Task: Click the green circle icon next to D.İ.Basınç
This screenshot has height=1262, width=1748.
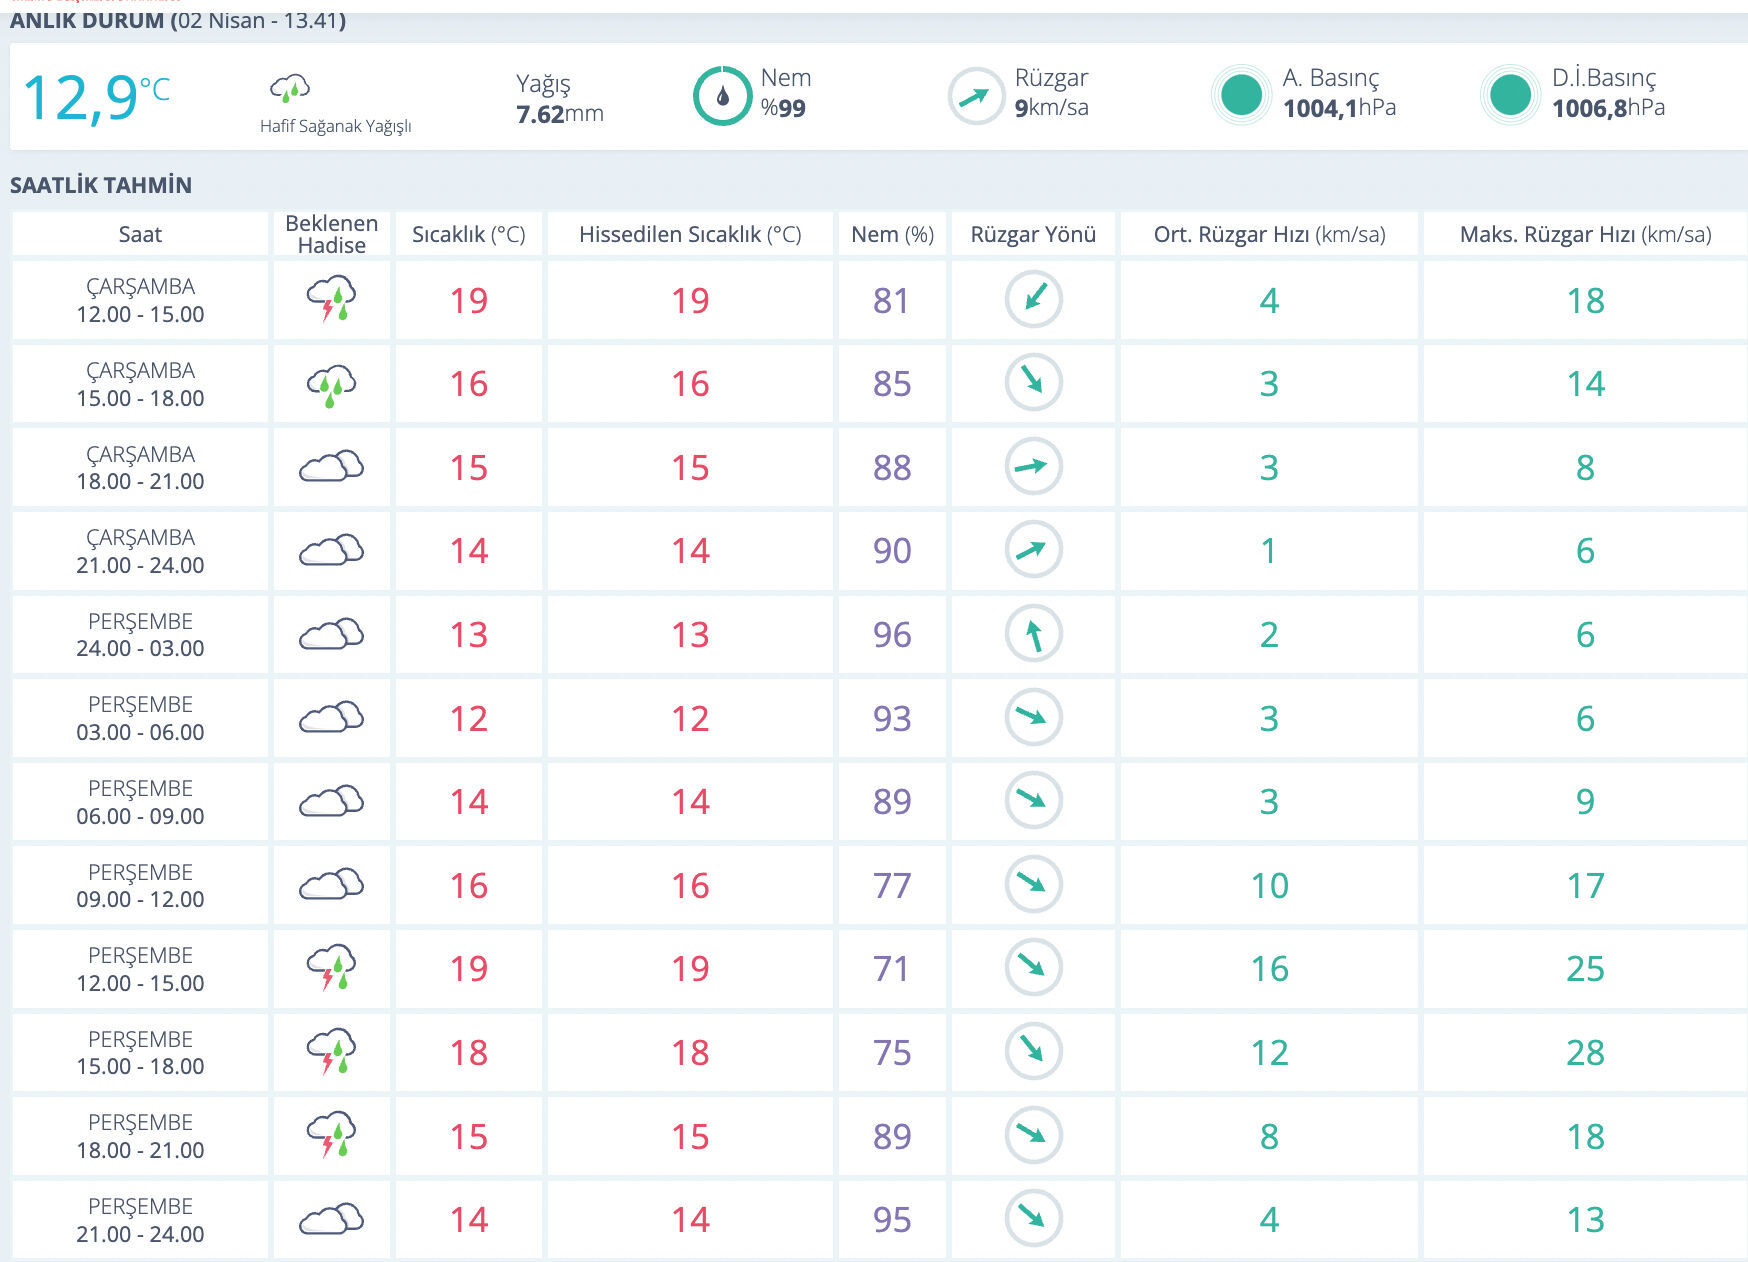Action: (x=1510, y=95)
